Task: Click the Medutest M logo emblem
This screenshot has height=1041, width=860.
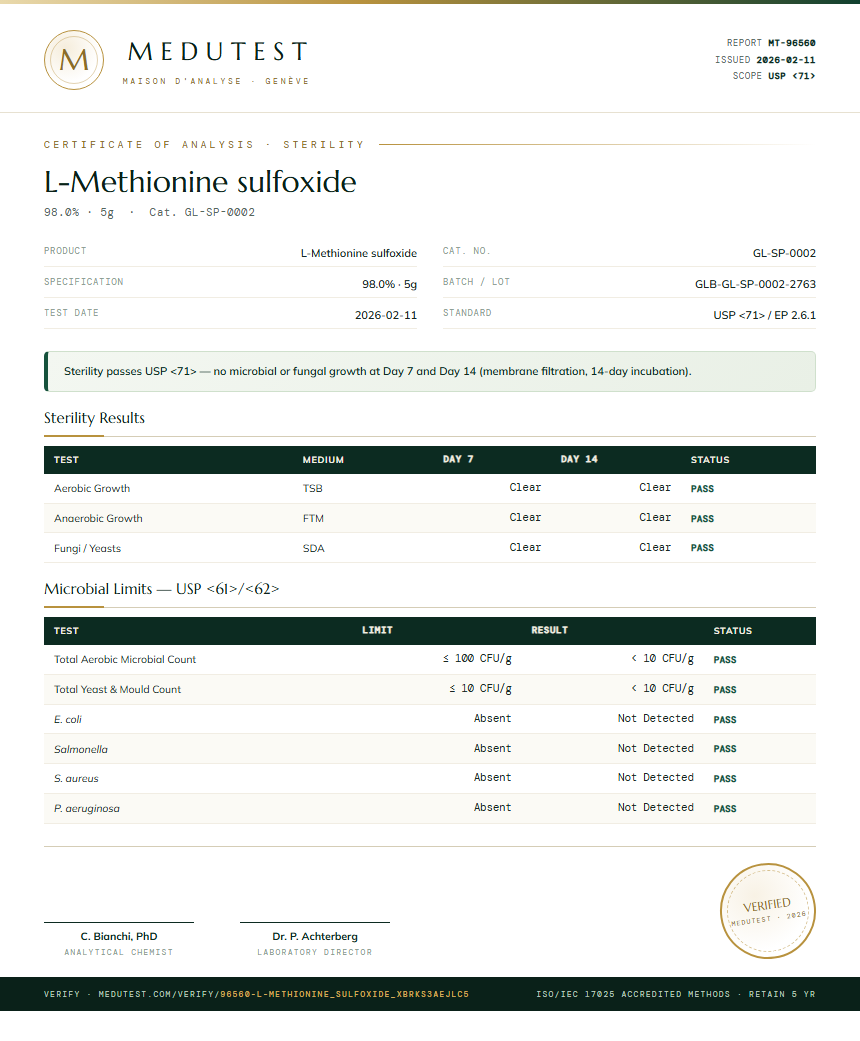Action: [74, 60]
